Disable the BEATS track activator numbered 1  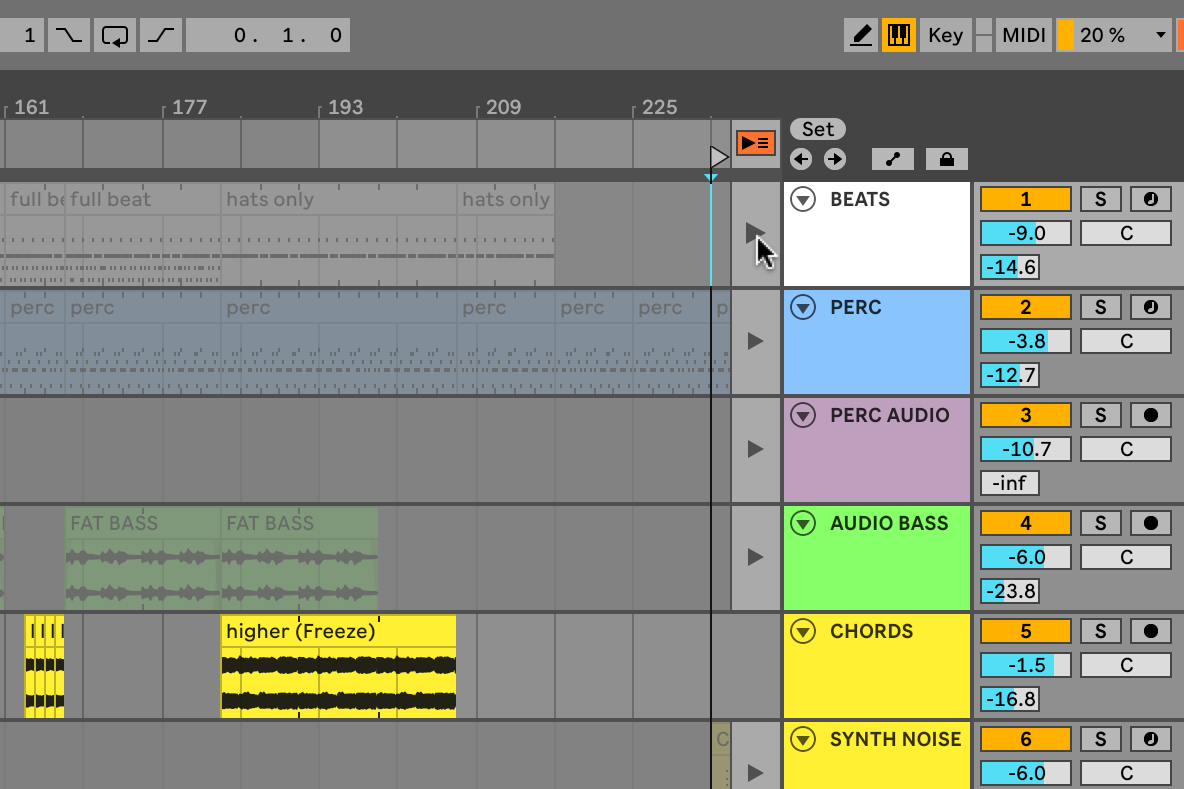[1025, 199]
